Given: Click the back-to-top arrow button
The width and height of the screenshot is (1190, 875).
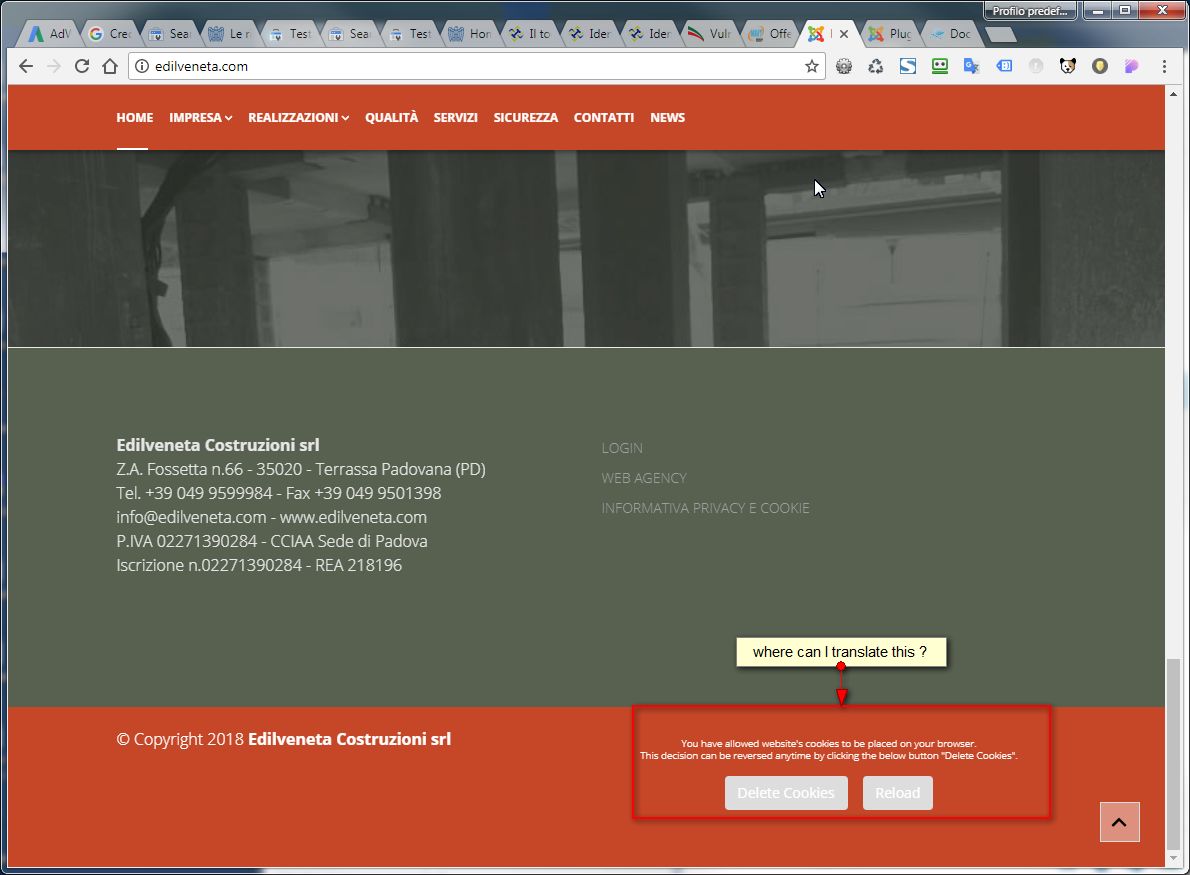Looking at the screenshot, I should (x=1119, y=822).
